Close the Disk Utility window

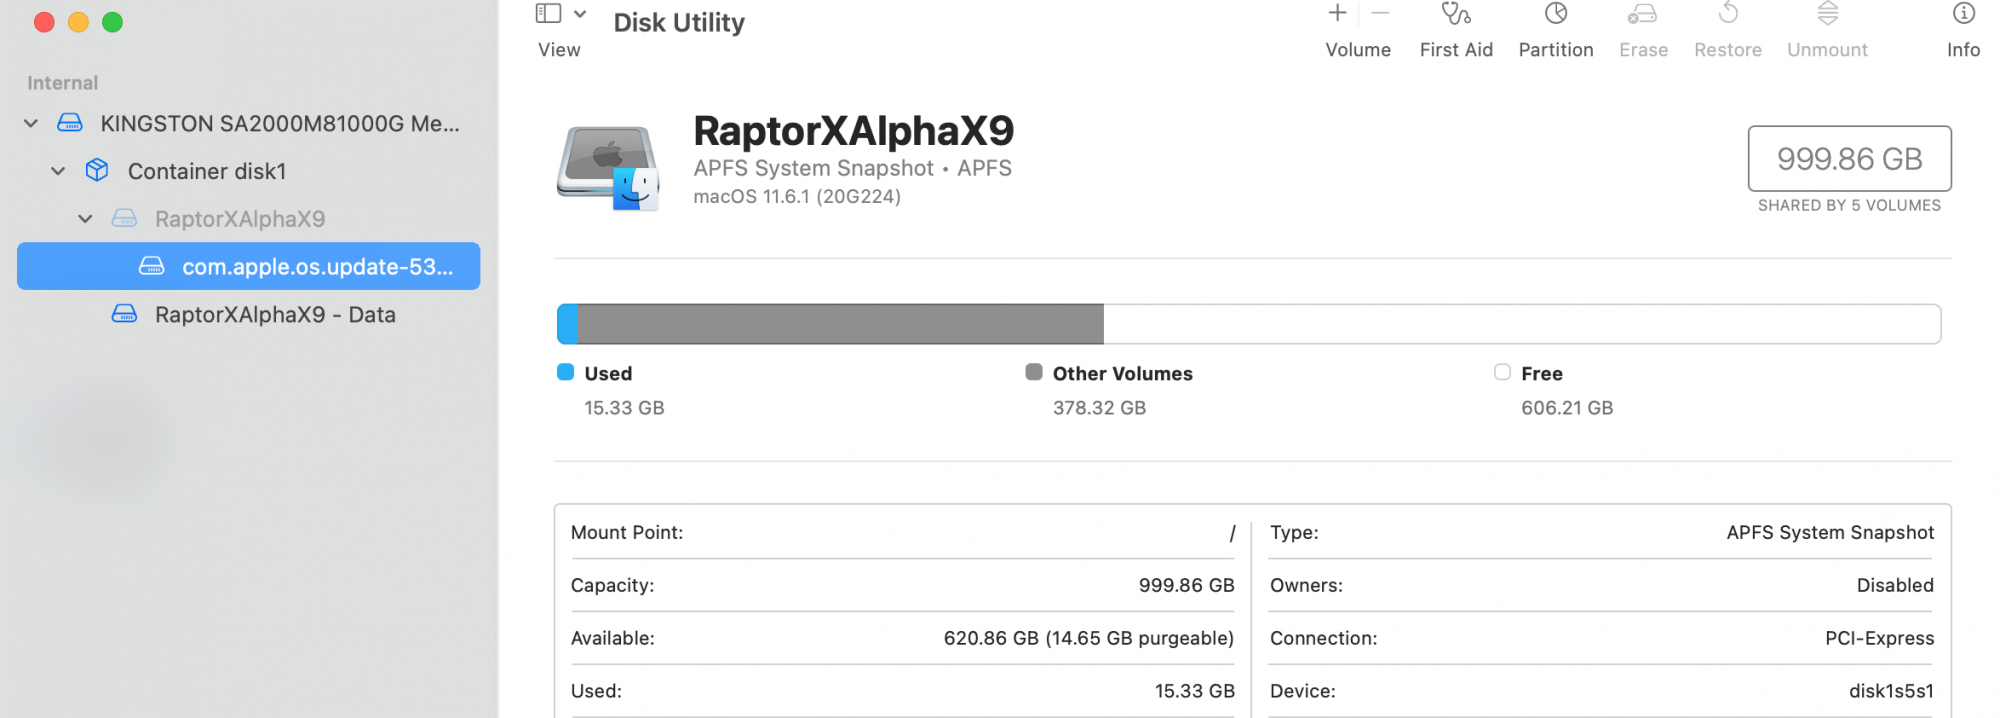click(44, 22)
